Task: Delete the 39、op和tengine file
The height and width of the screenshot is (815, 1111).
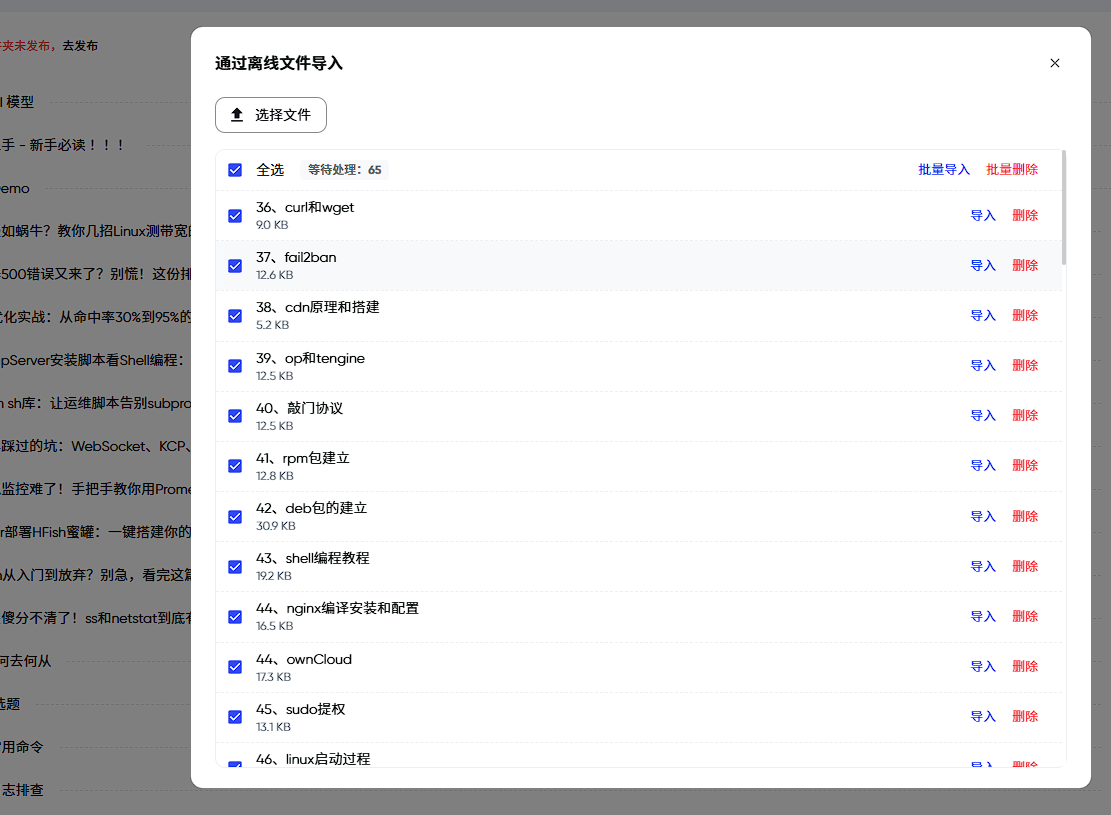Action: coord(1025,366)
